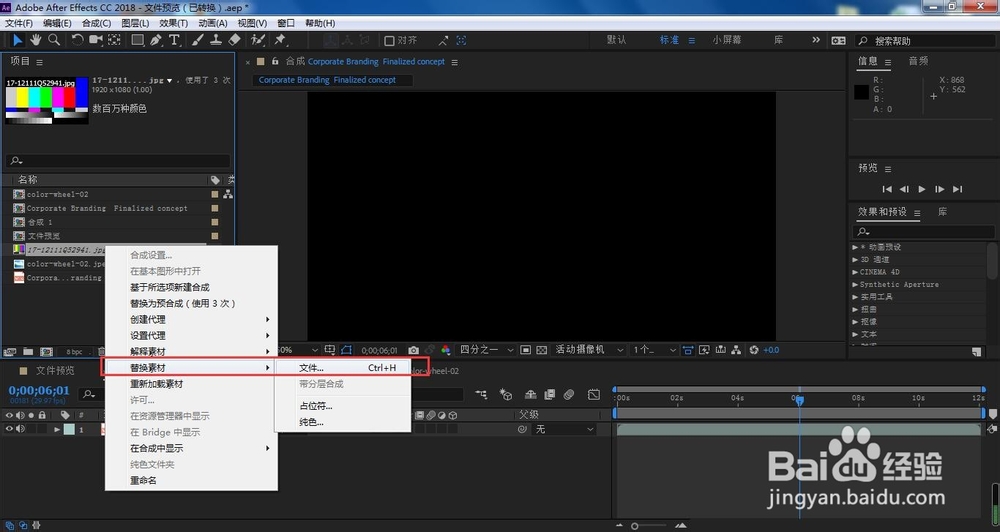Open the 文件(F) menu
Screen dimensions: 1000x532
tap(19, 23)
